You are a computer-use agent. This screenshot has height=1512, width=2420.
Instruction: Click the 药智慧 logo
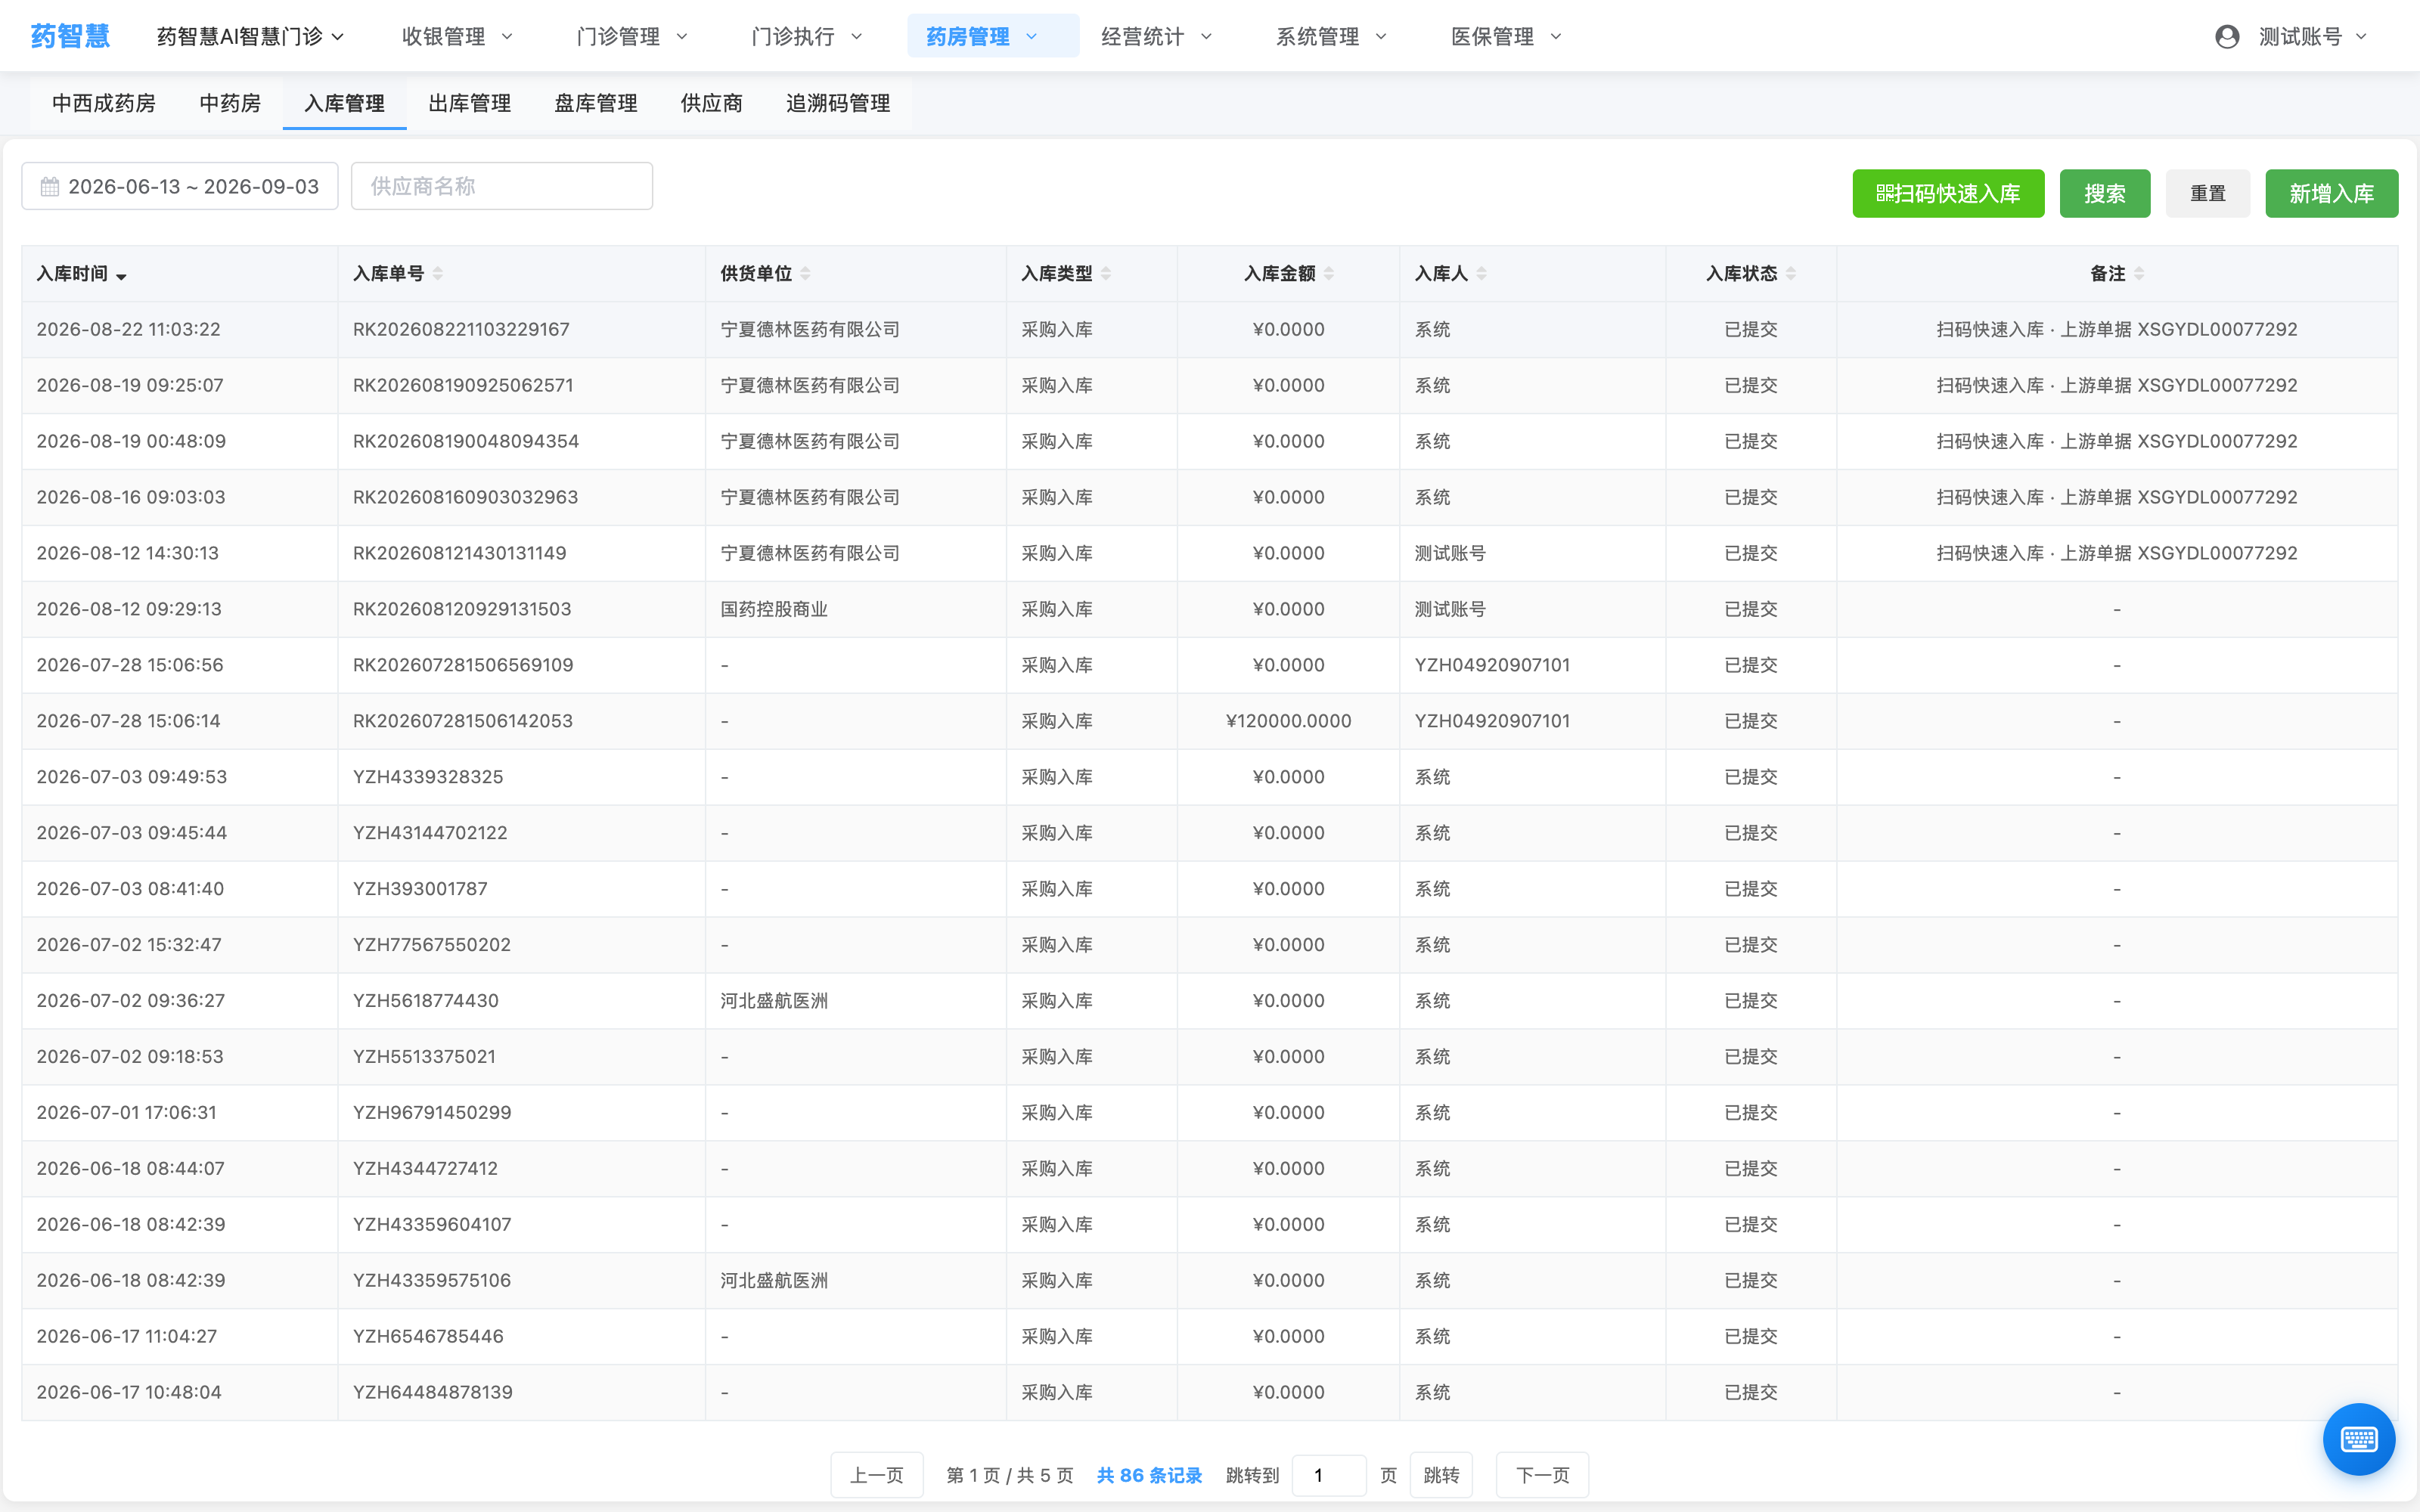coord(70,37)
